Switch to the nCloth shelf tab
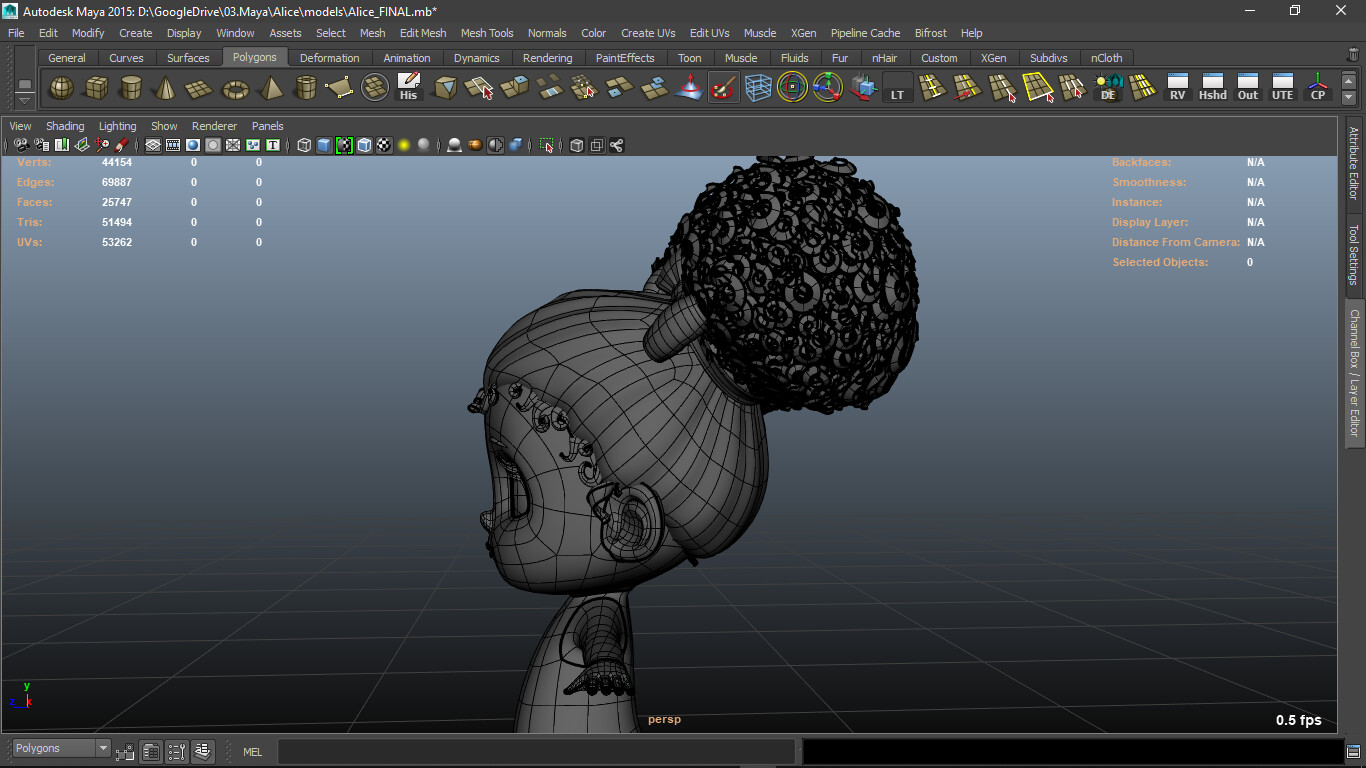The height and width of the screenshot is (768, 1366). [x=1106, y=58]
